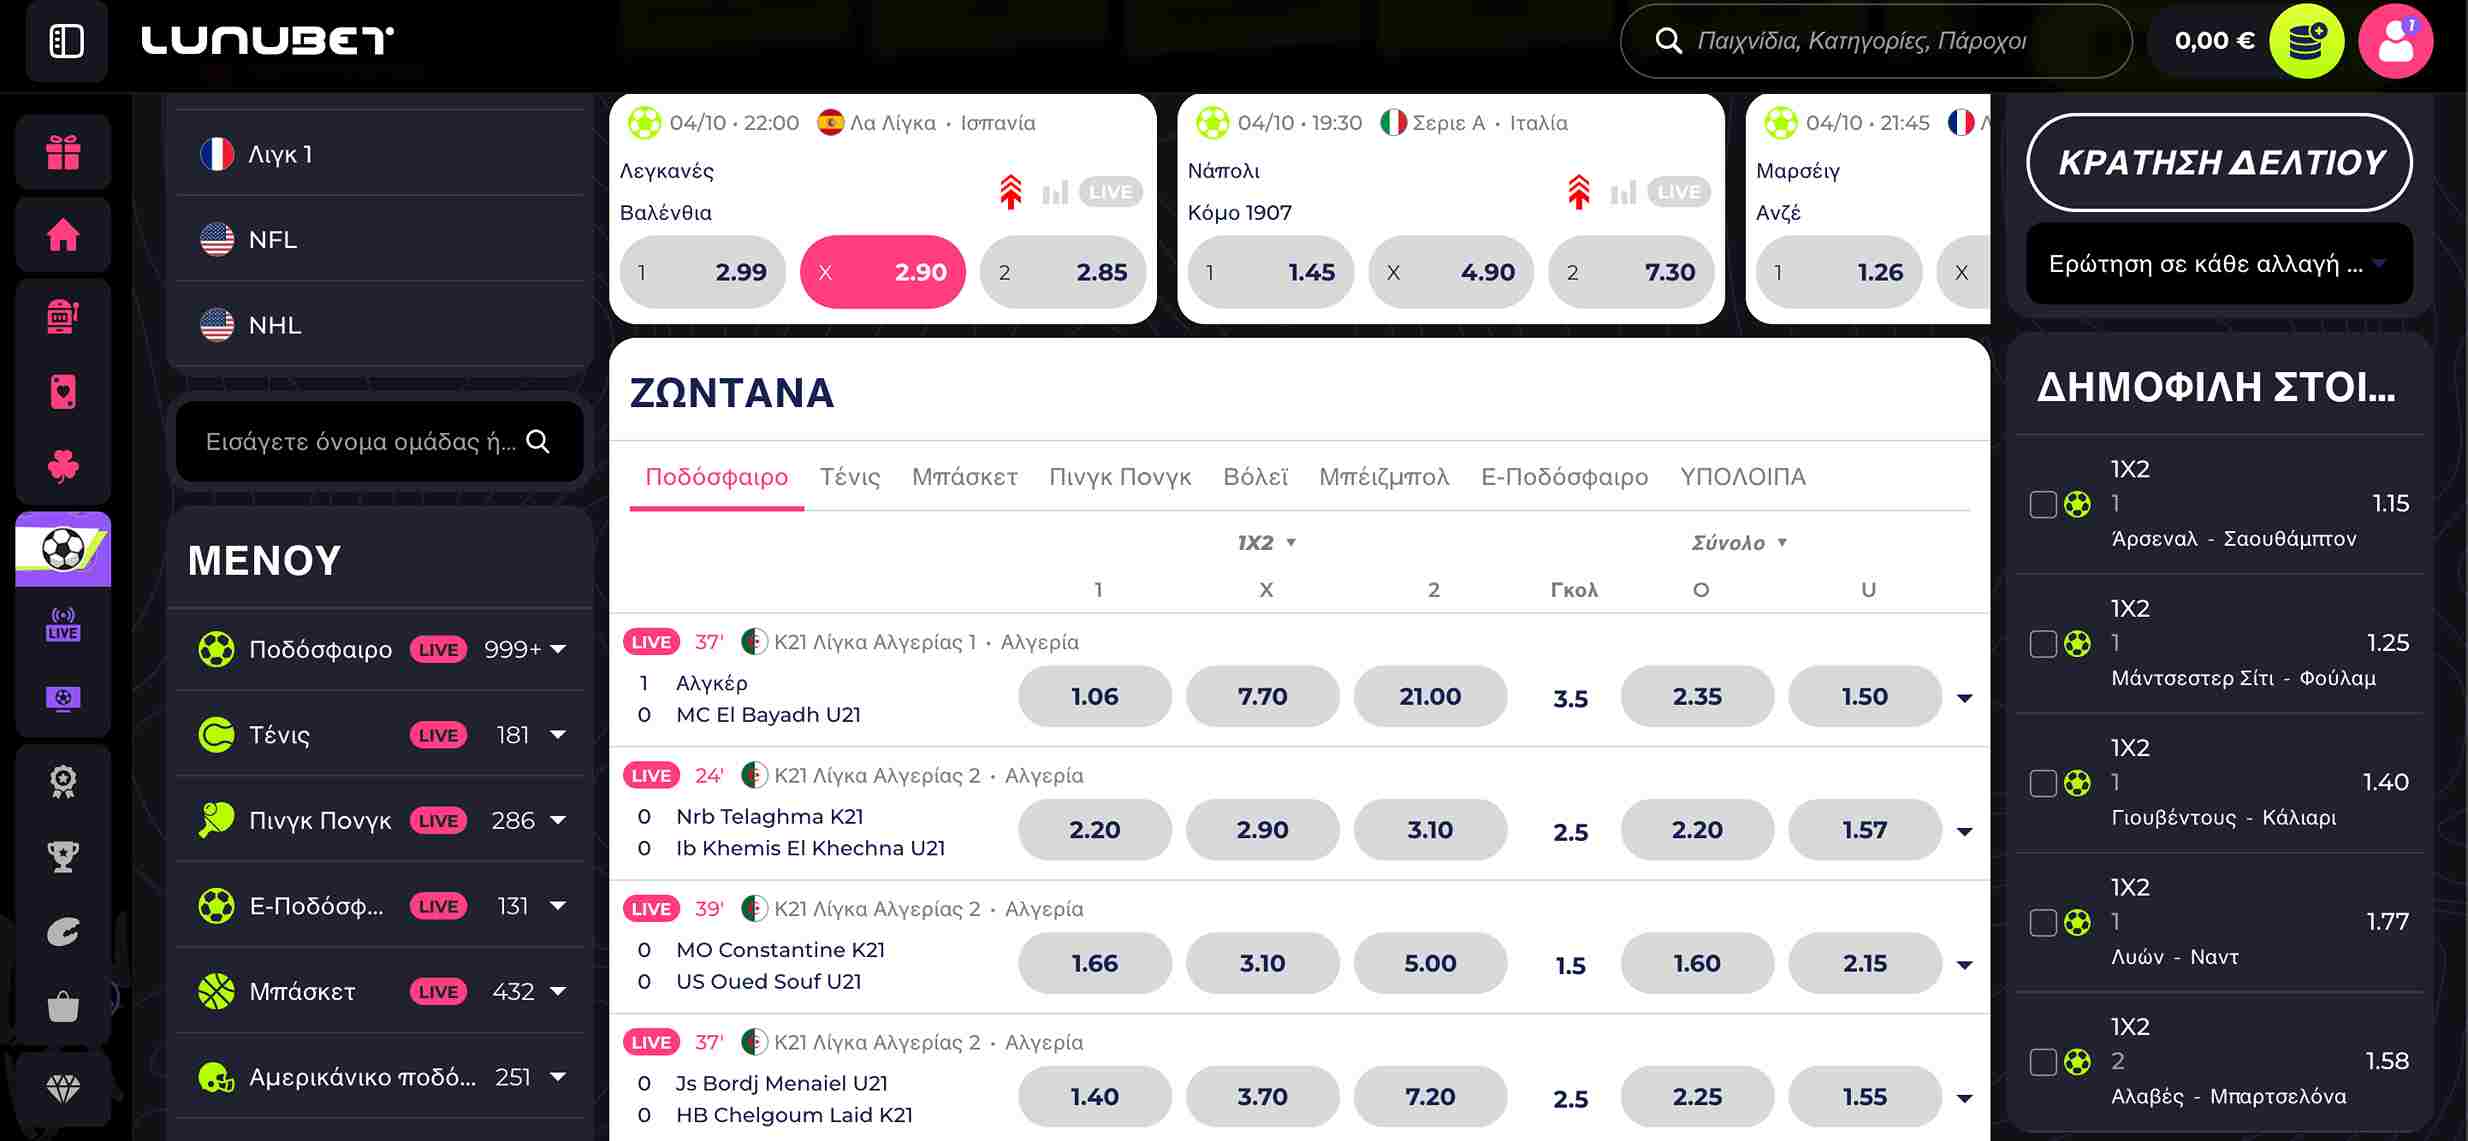Screen dimensions: 2468x1141
Task: Open the Ερώτηση σε κάθε αλλαγή dropdown
Action: [2218, 264]
